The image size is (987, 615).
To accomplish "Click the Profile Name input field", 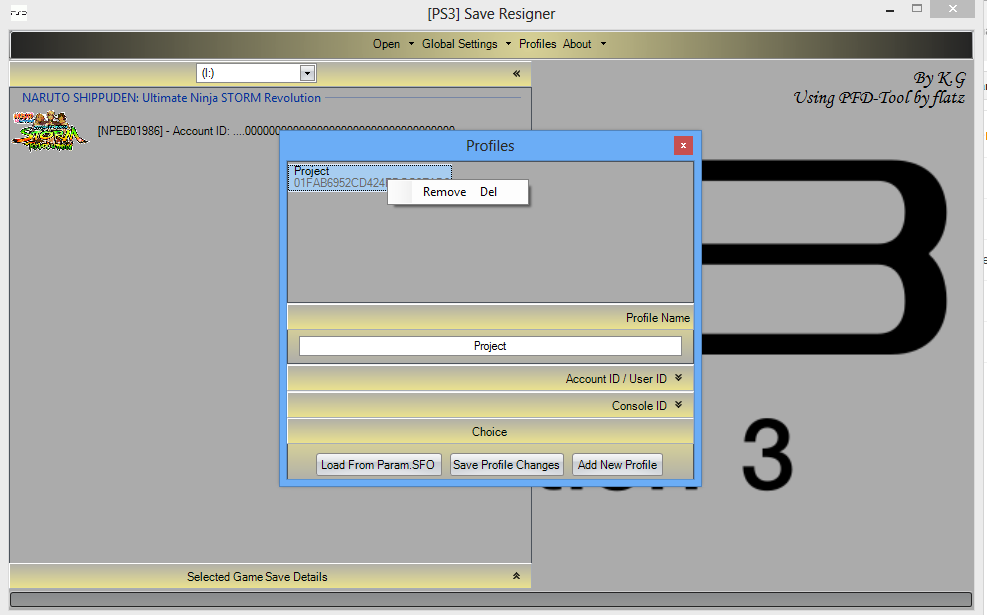I will [490, 346].
